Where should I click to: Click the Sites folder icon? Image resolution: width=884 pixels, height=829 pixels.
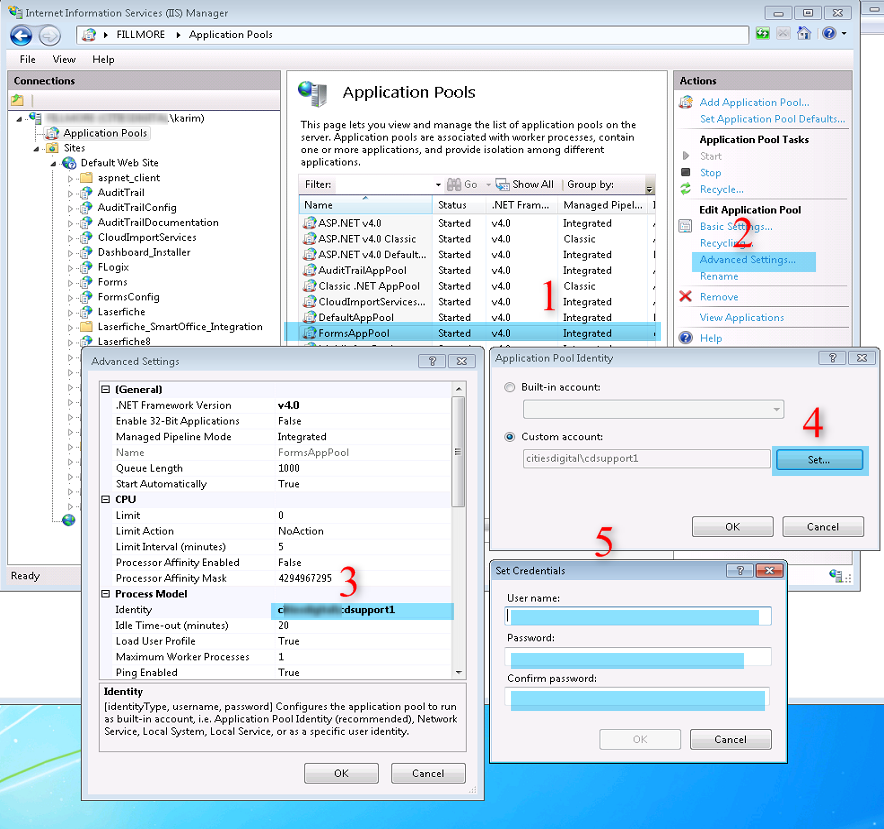(52, 148)
